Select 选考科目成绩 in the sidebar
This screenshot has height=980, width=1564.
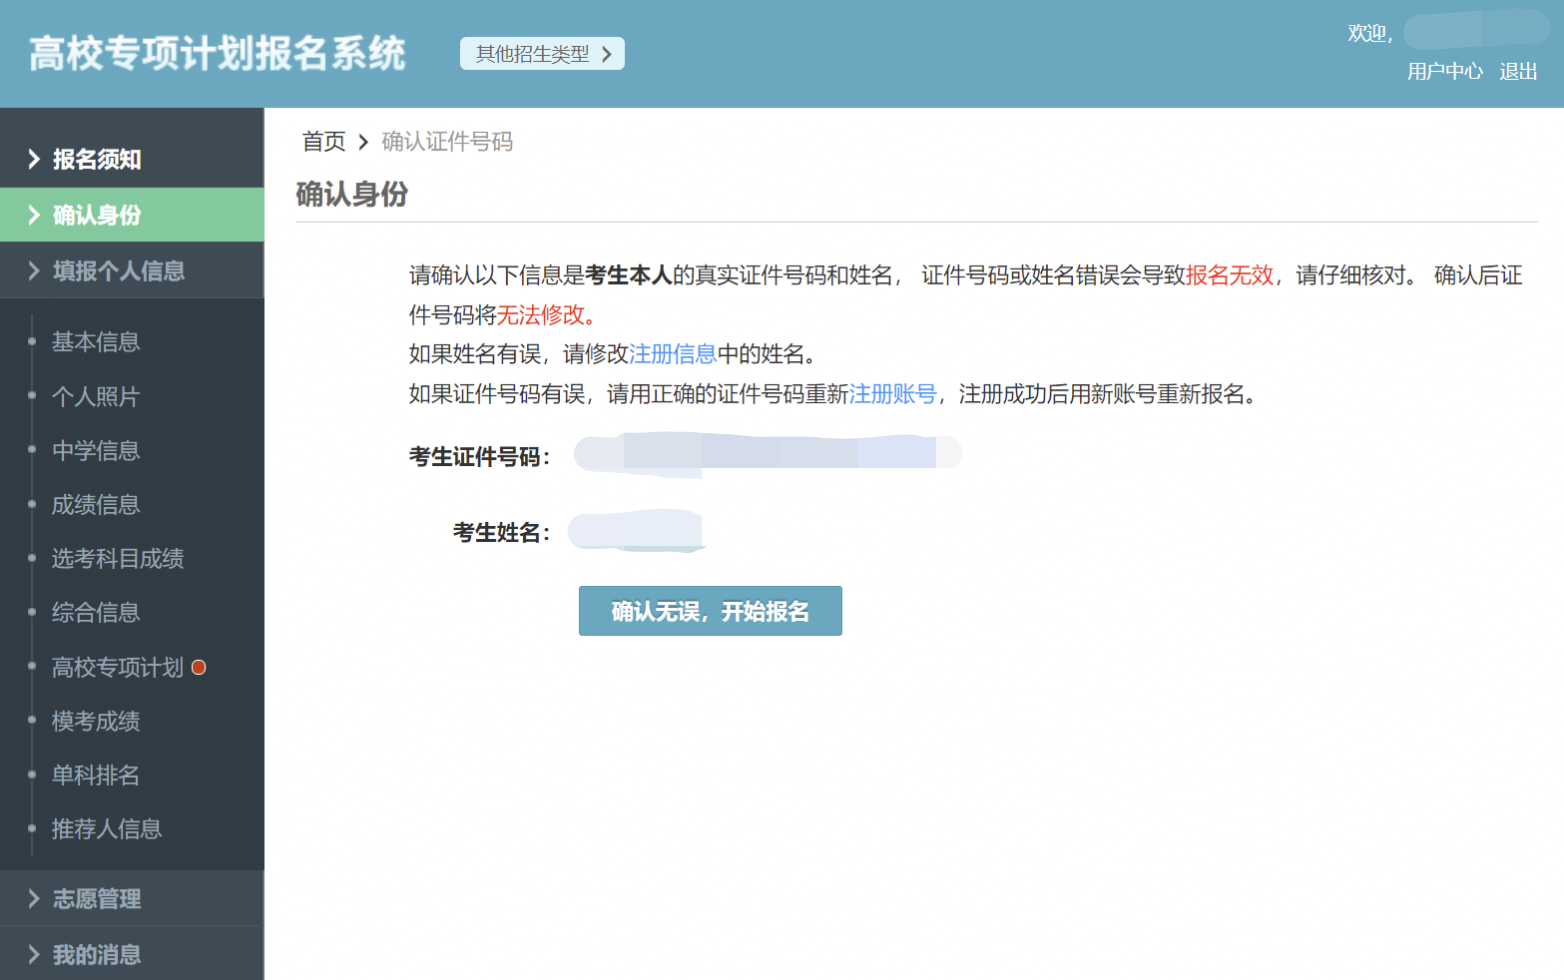click(x=118, y=559)
